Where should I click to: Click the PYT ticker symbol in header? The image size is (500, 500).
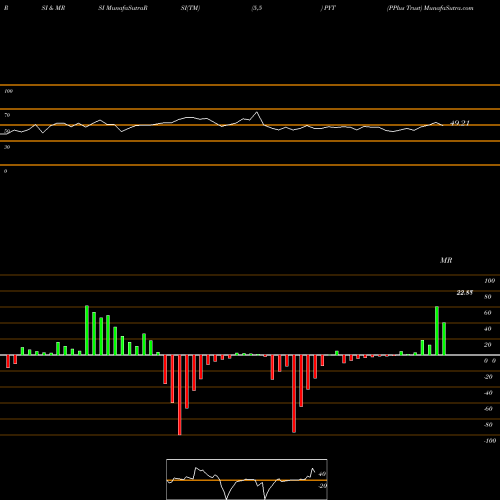point(329,8)
